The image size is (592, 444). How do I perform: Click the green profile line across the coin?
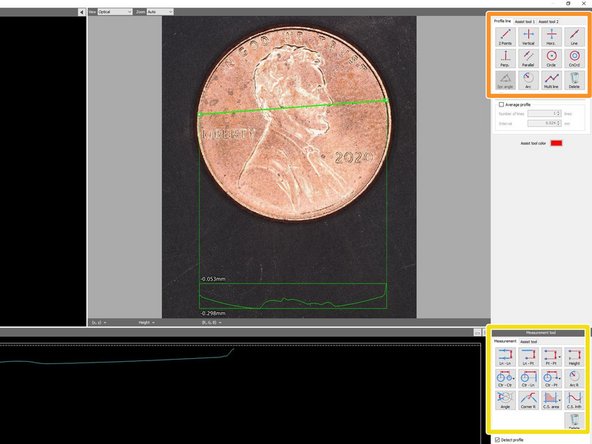click(x=293, y=108)
